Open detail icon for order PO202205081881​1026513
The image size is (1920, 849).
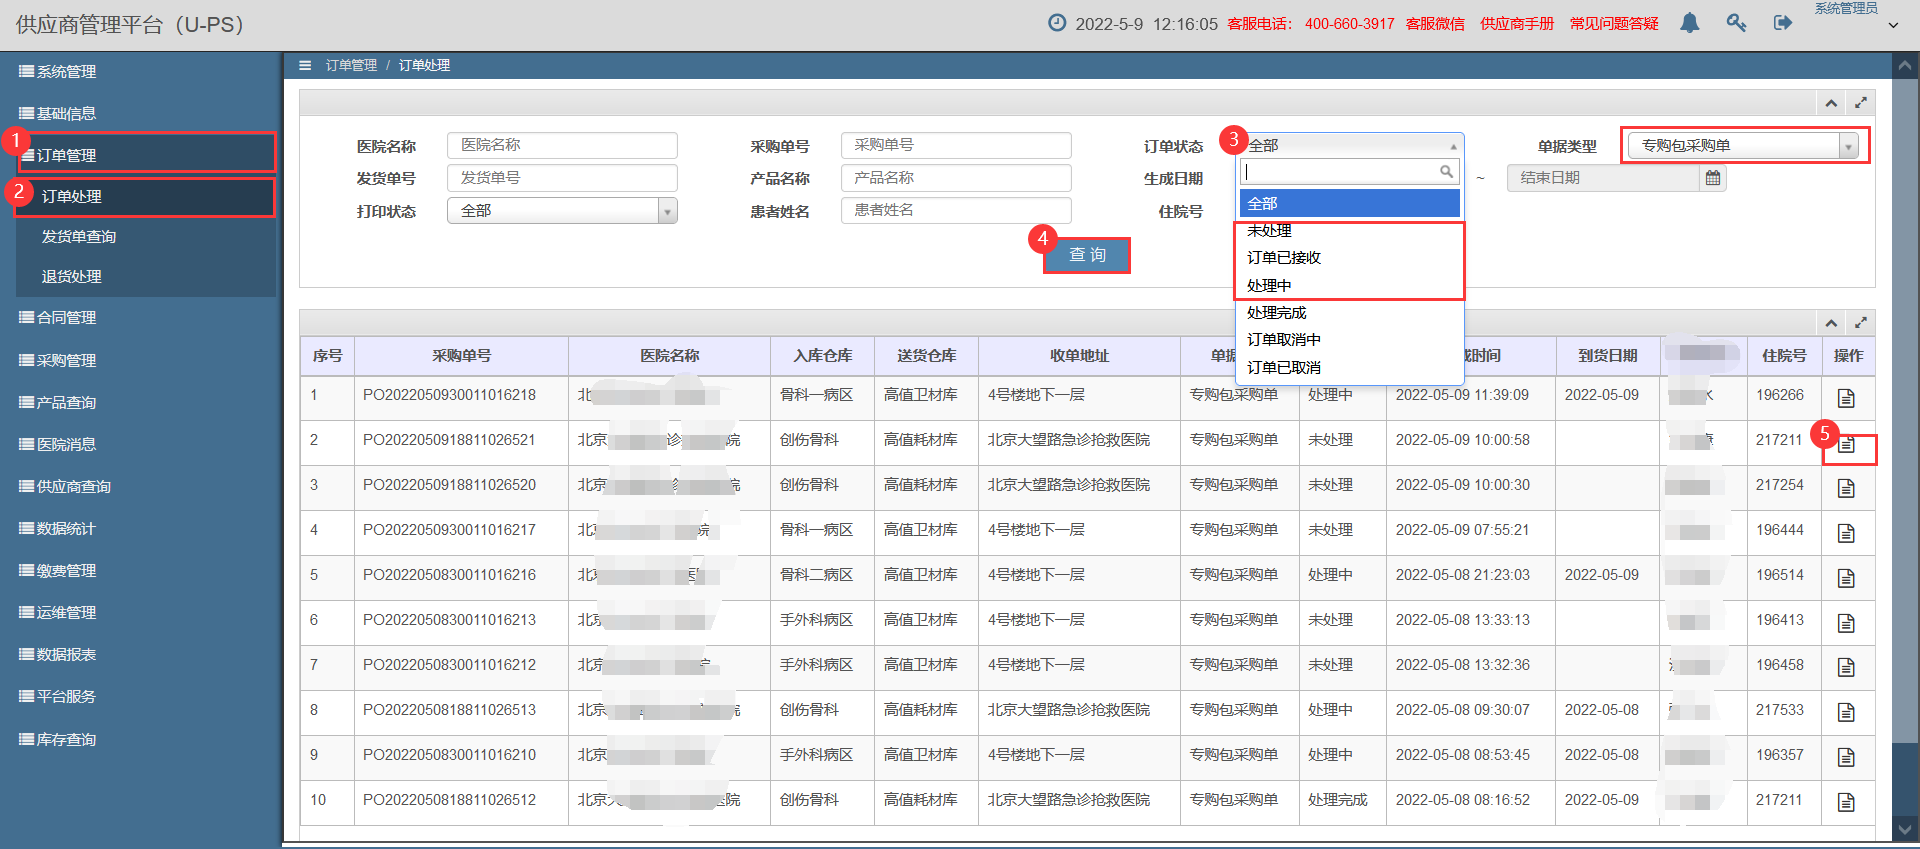[1846, 712]
